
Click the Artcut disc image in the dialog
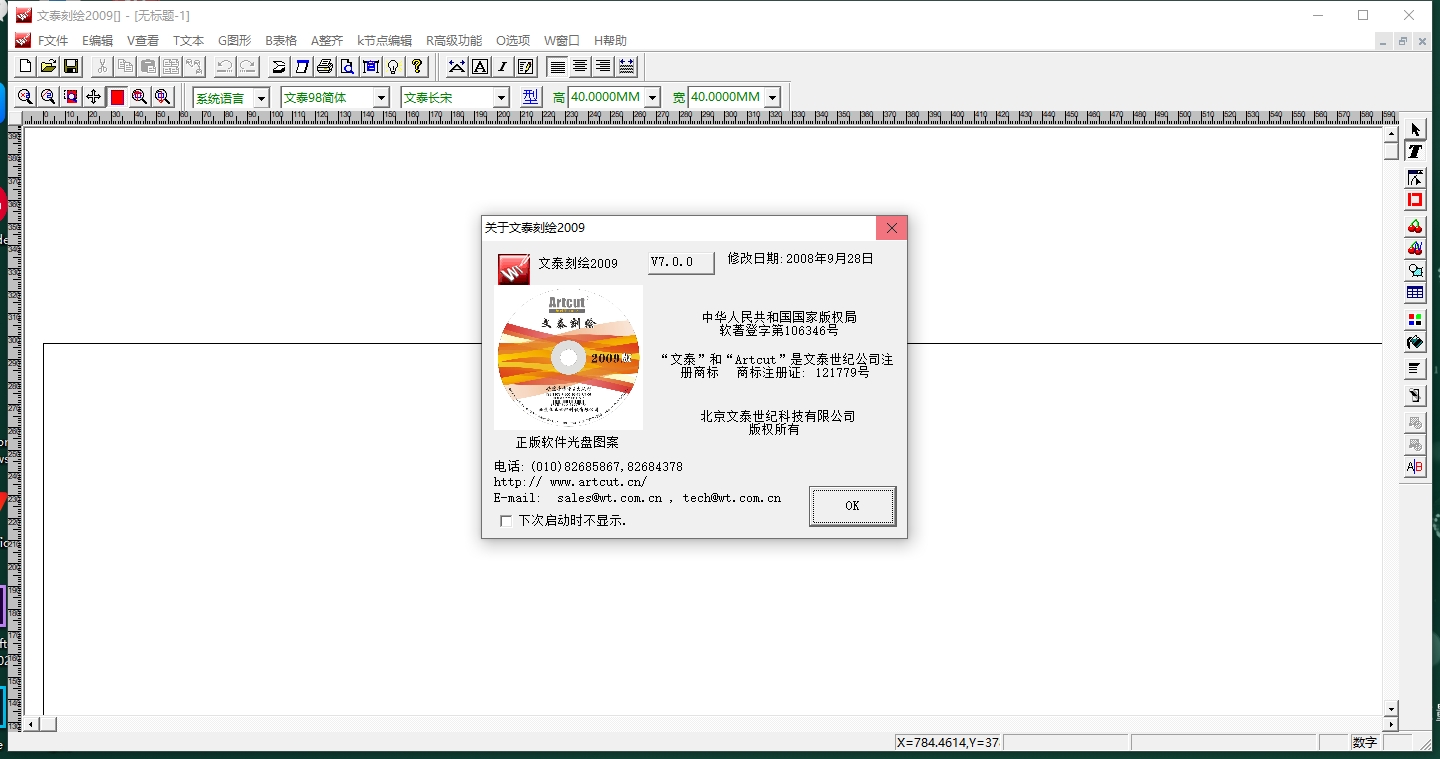[568, 358]
